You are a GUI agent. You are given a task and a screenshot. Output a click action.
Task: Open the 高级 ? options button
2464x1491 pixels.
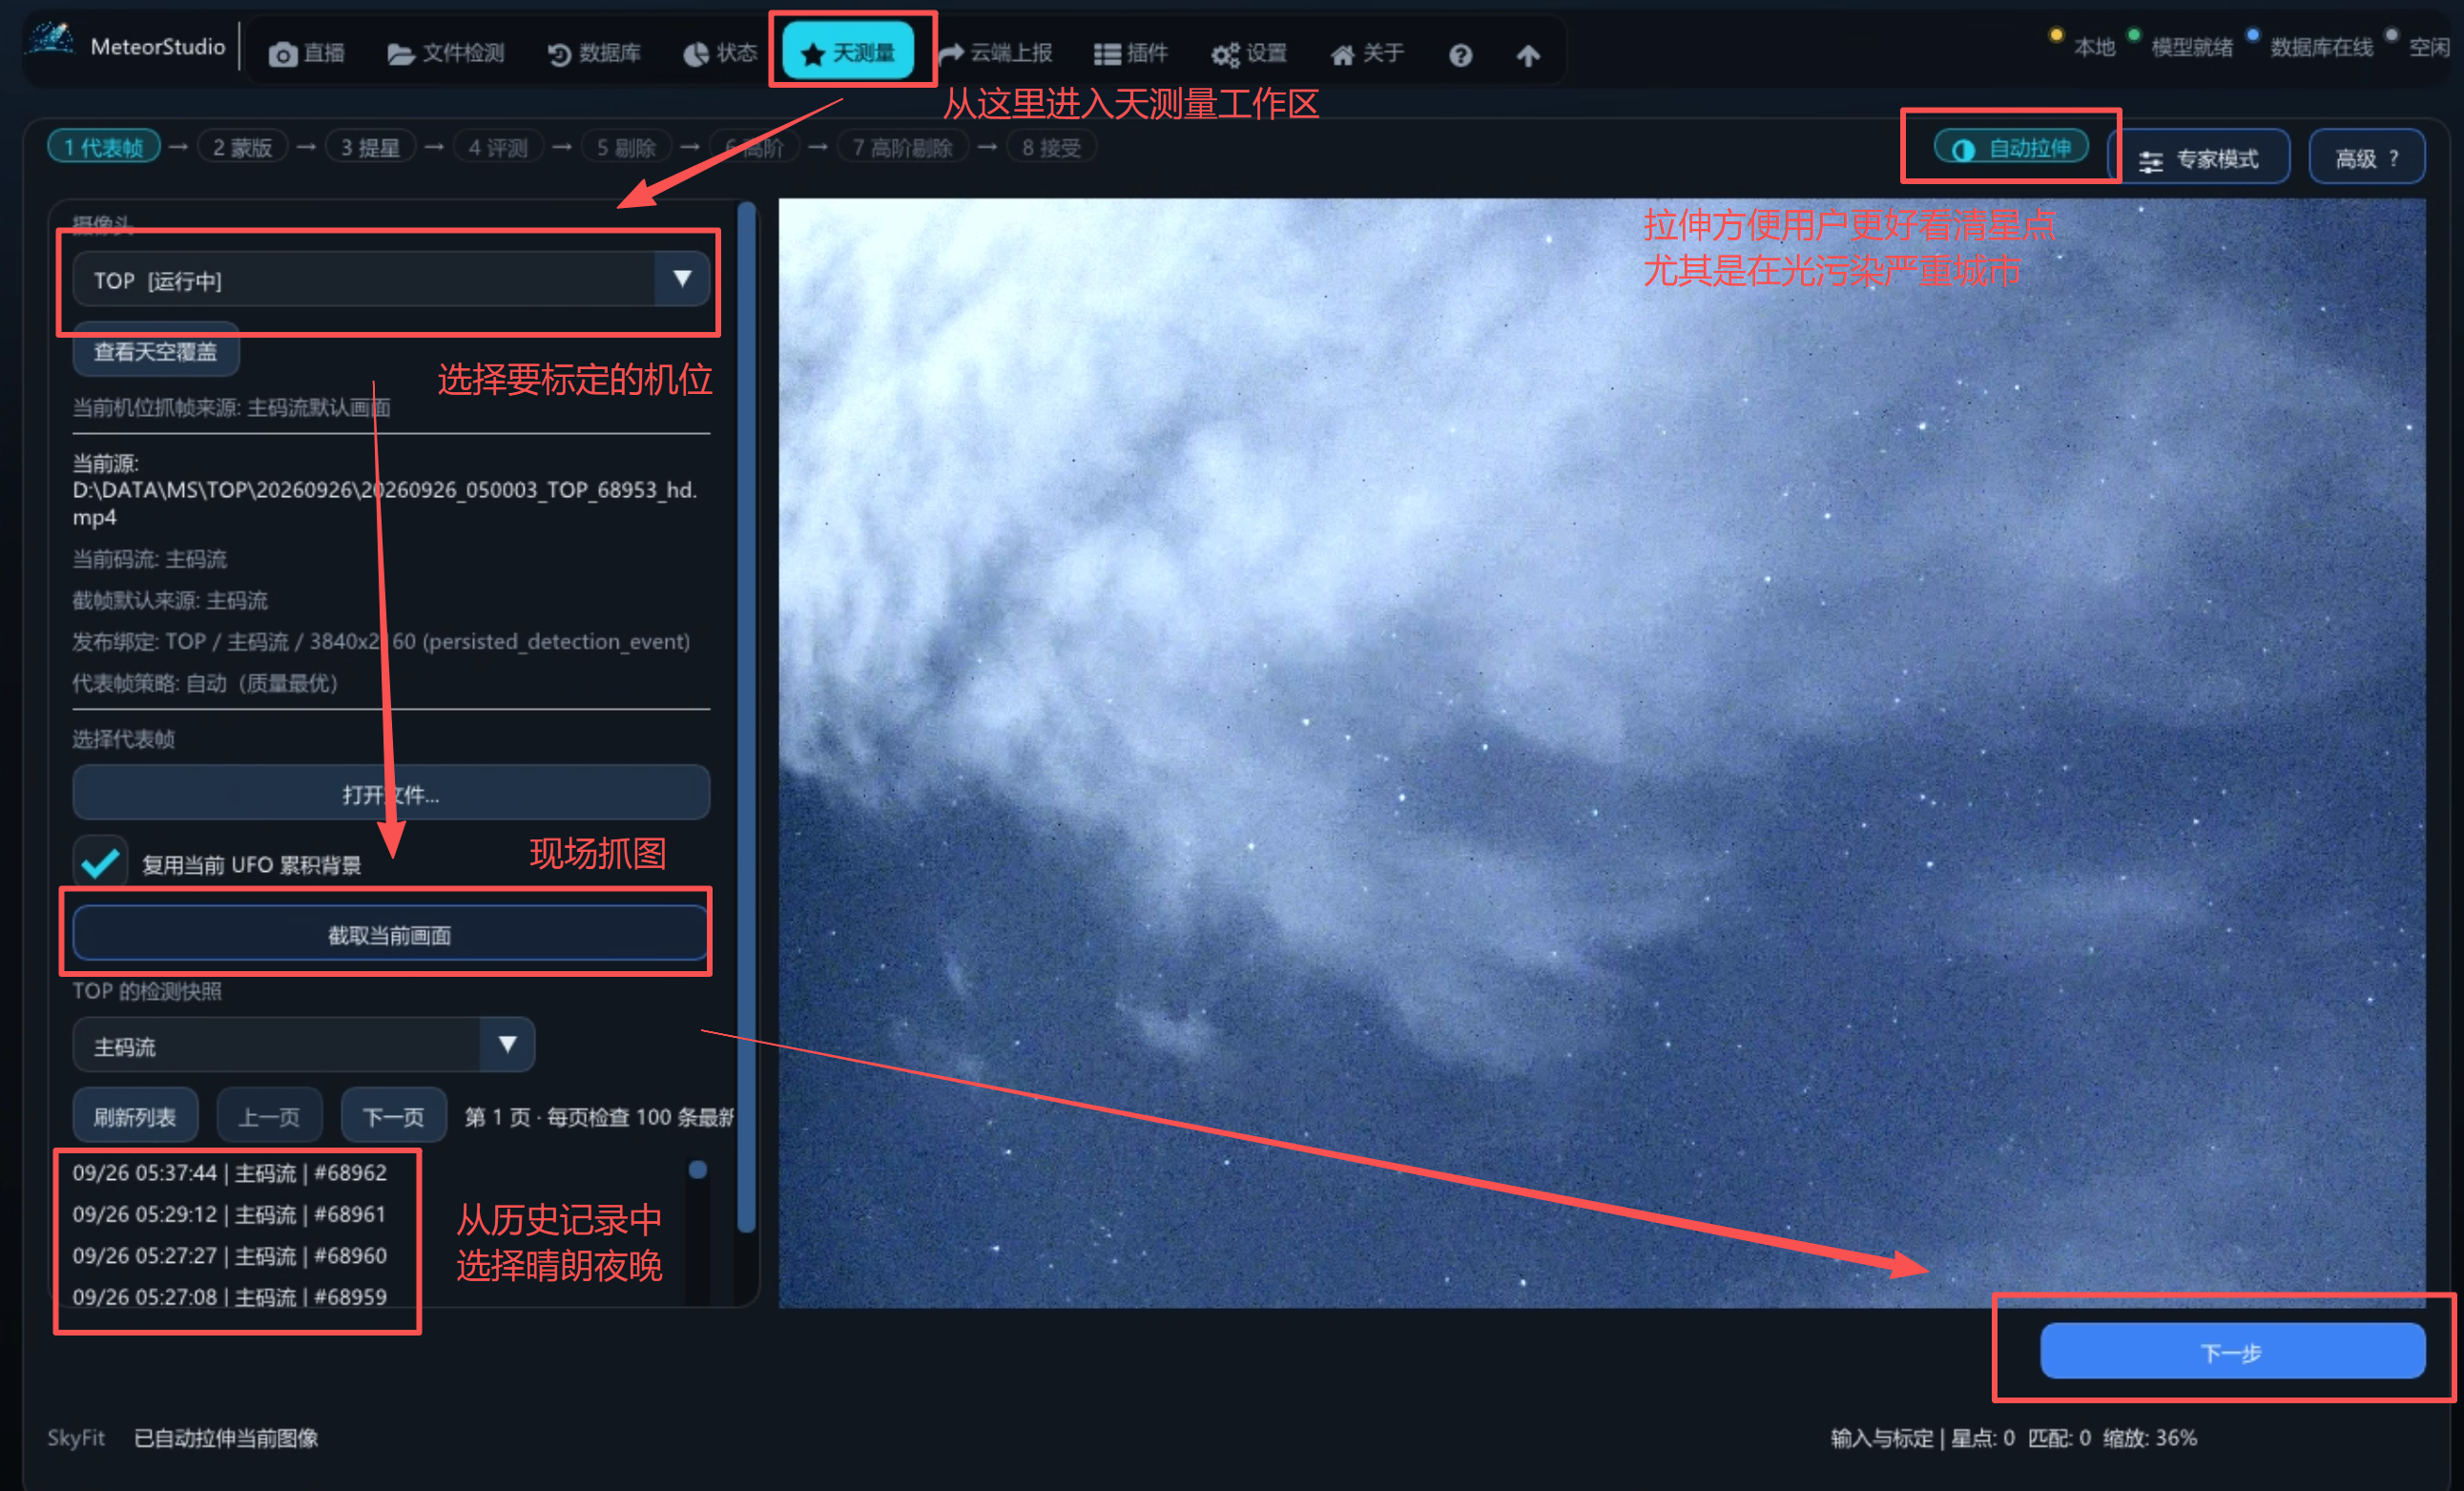2367,158
